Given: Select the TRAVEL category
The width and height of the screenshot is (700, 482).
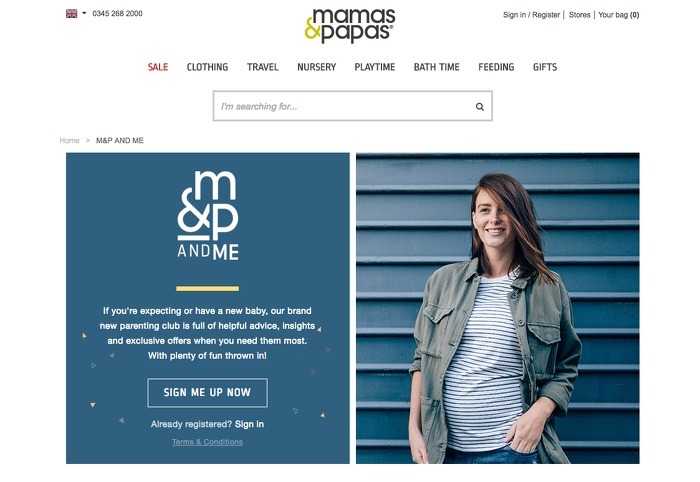Looking at the screenshot, I should pos(262,67).
